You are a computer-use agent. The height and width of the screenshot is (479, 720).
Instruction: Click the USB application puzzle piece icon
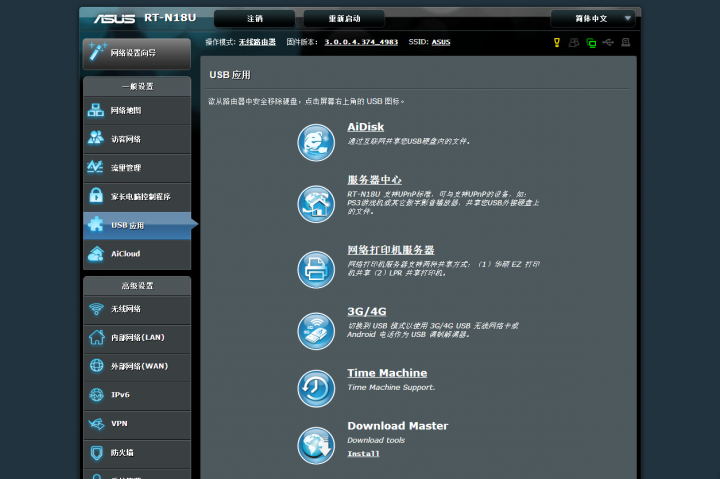pyautogui.click(x=96, y=225)
